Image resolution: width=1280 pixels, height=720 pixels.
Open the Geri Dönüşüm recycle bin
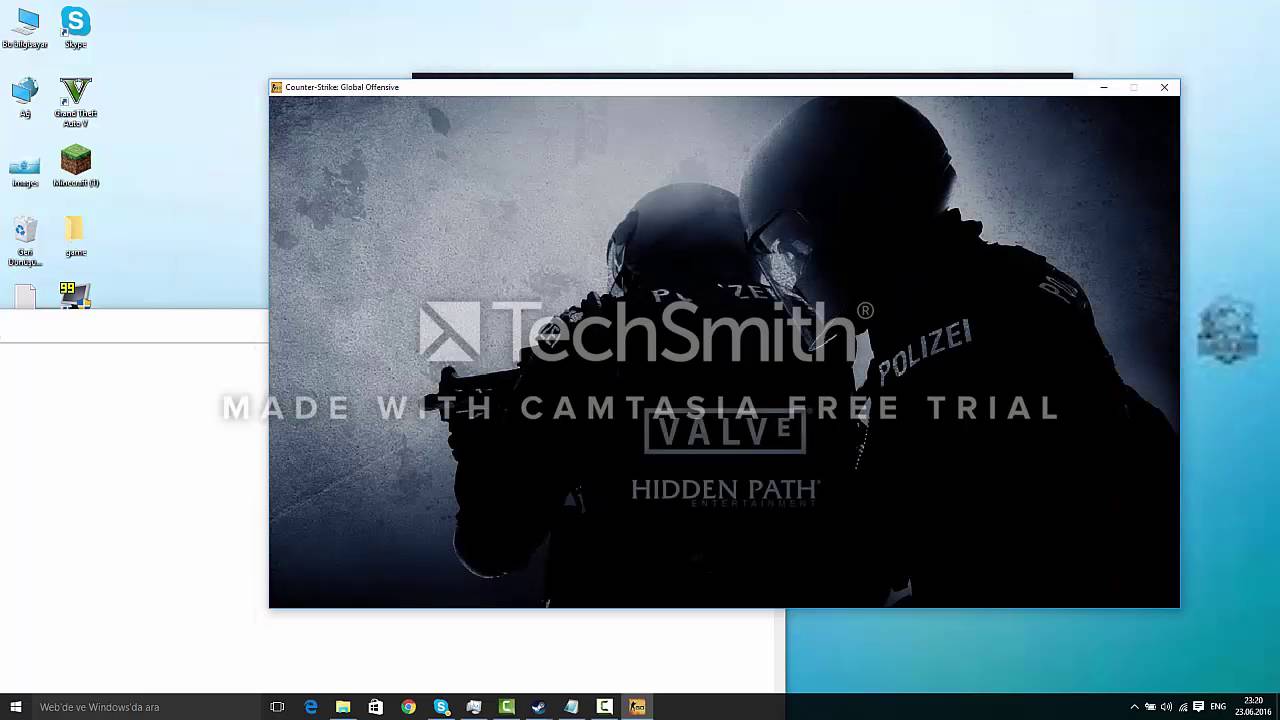tap(25, 242)
